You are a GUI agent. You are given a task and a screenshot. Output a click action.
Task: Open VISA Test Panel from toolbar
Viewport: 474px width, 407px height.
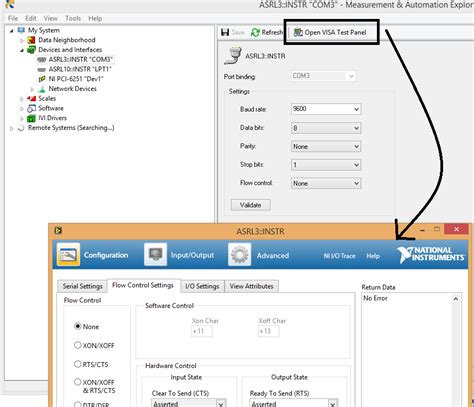[x=330, y=32]
